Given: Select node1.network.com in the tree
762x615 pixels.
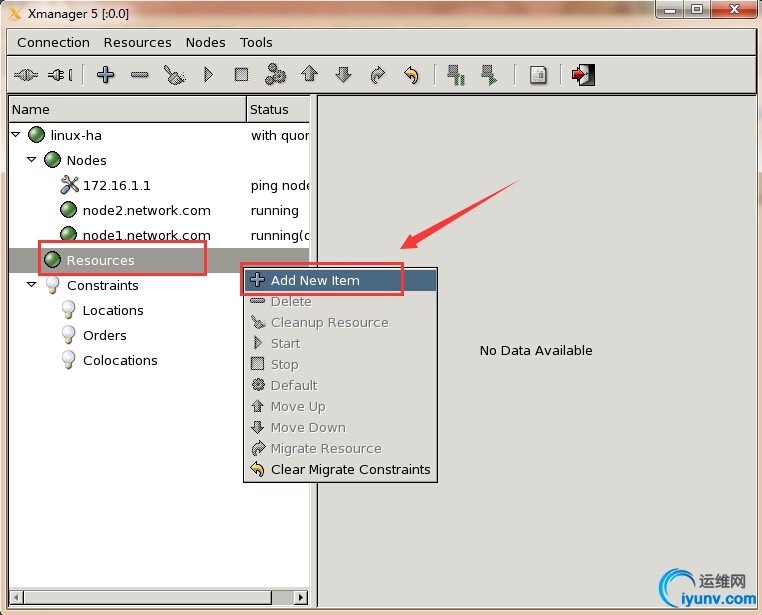Looking at the screenshot, I should point(146,236).
